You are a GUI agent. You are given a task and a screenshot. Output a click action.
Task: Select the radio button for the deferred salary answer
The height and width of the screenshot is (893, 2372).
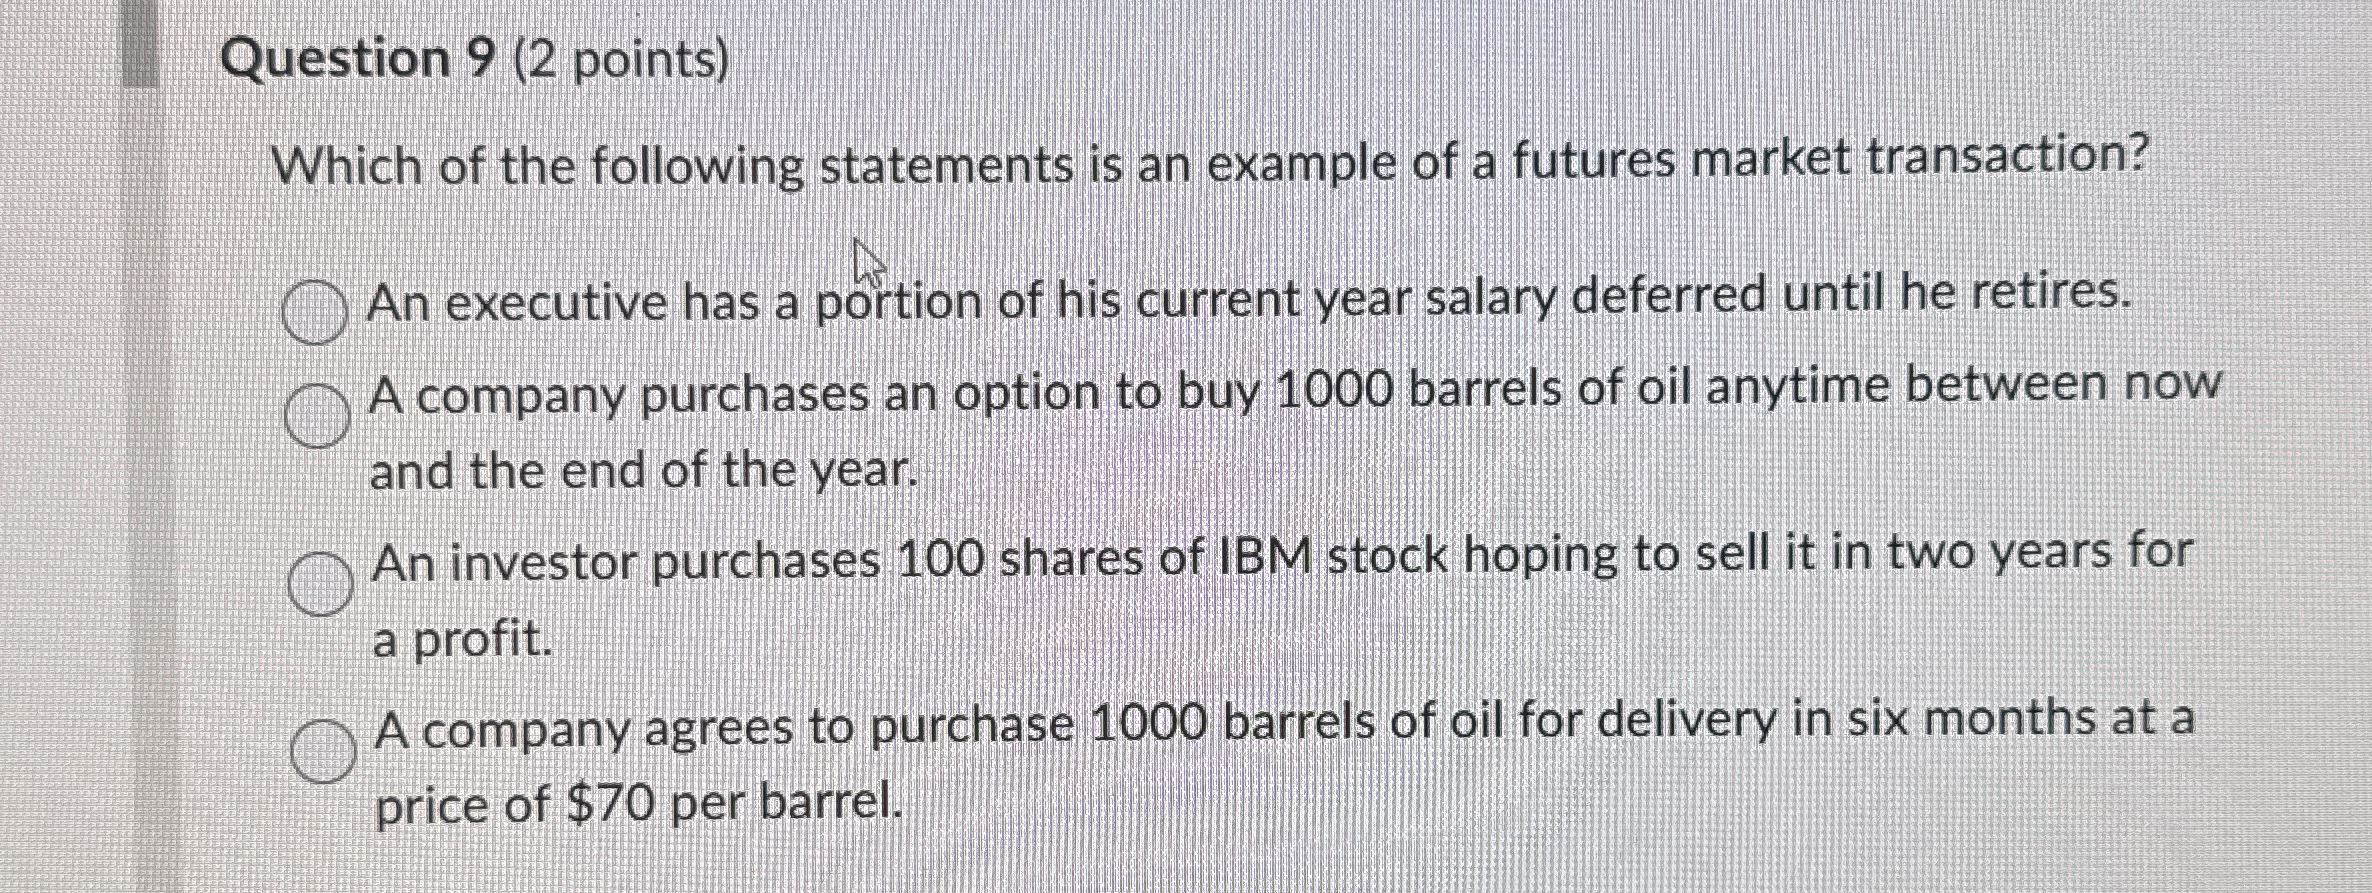(311, 310)
